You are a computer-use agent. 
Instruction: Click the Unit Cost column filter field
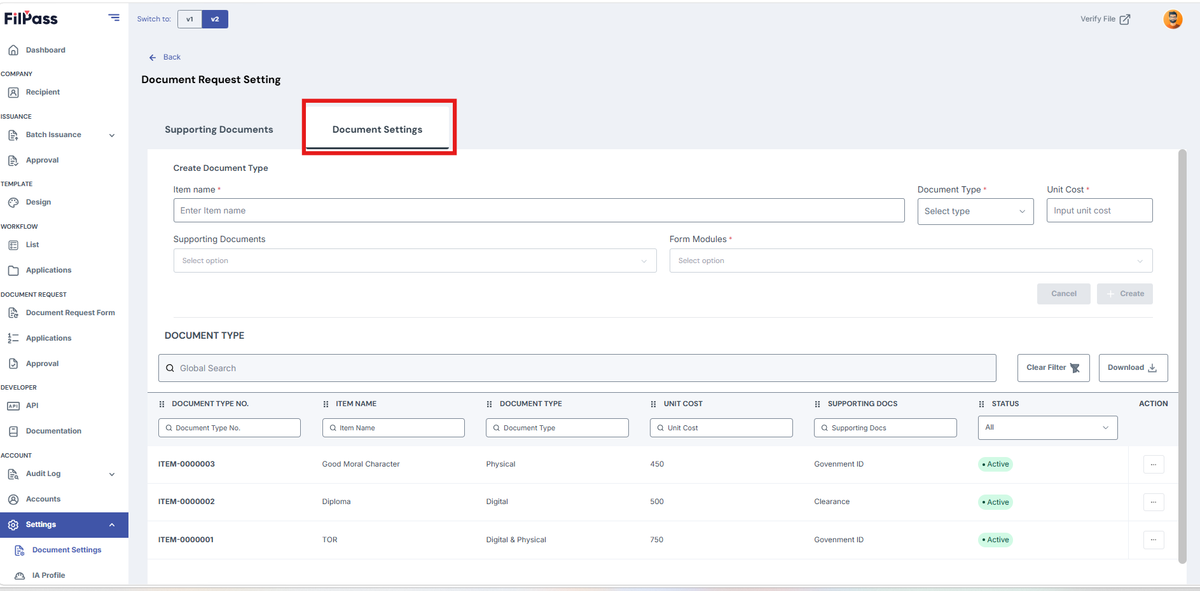[x=721, y=427]
